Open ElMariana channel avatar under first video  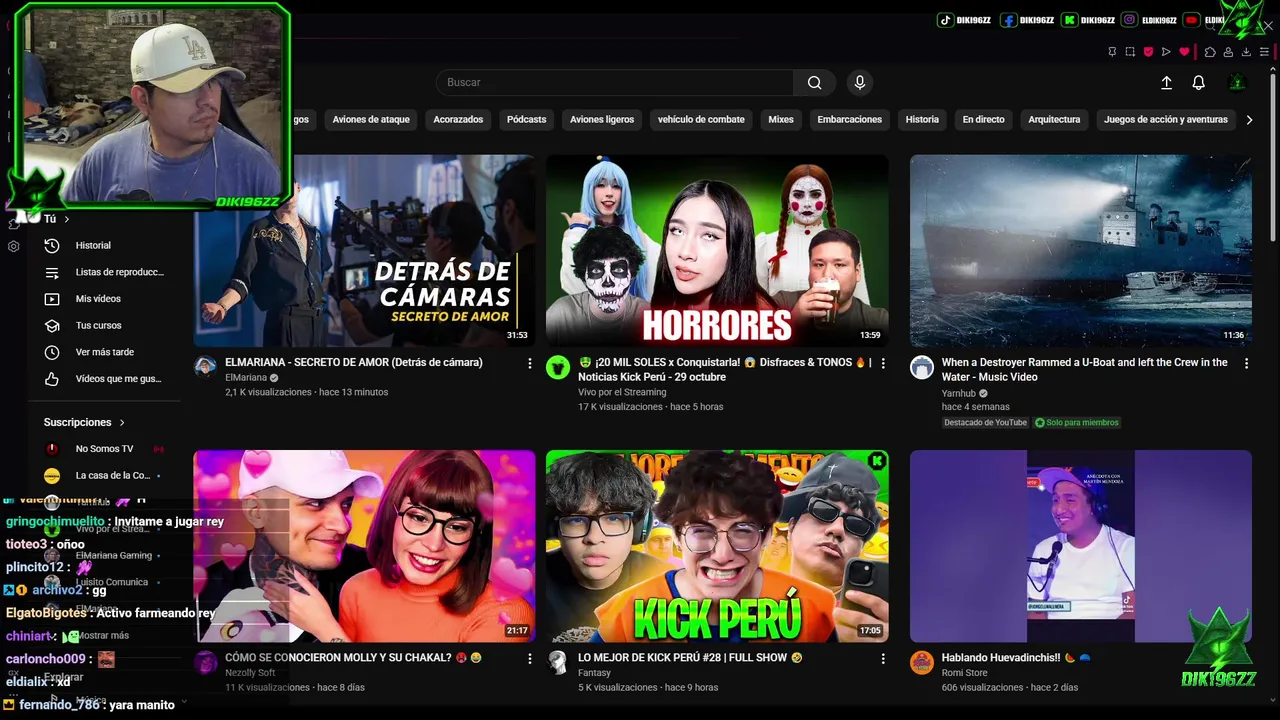[205, 366]
